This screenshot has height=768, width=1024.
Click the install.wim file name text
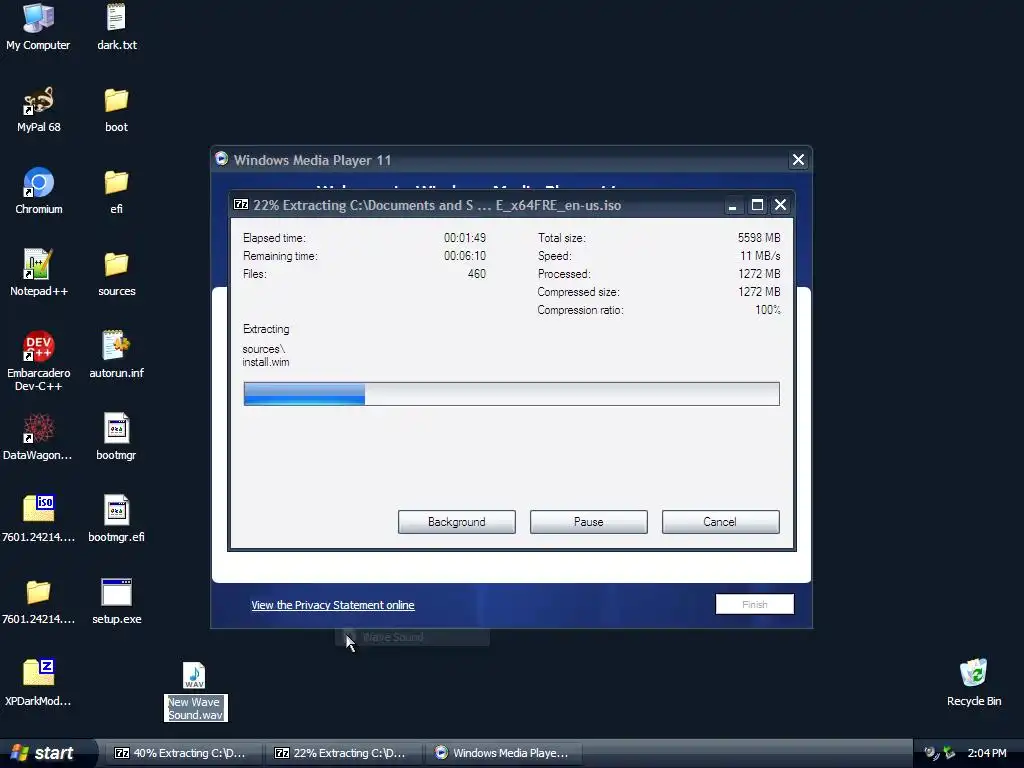click(266, 362)
